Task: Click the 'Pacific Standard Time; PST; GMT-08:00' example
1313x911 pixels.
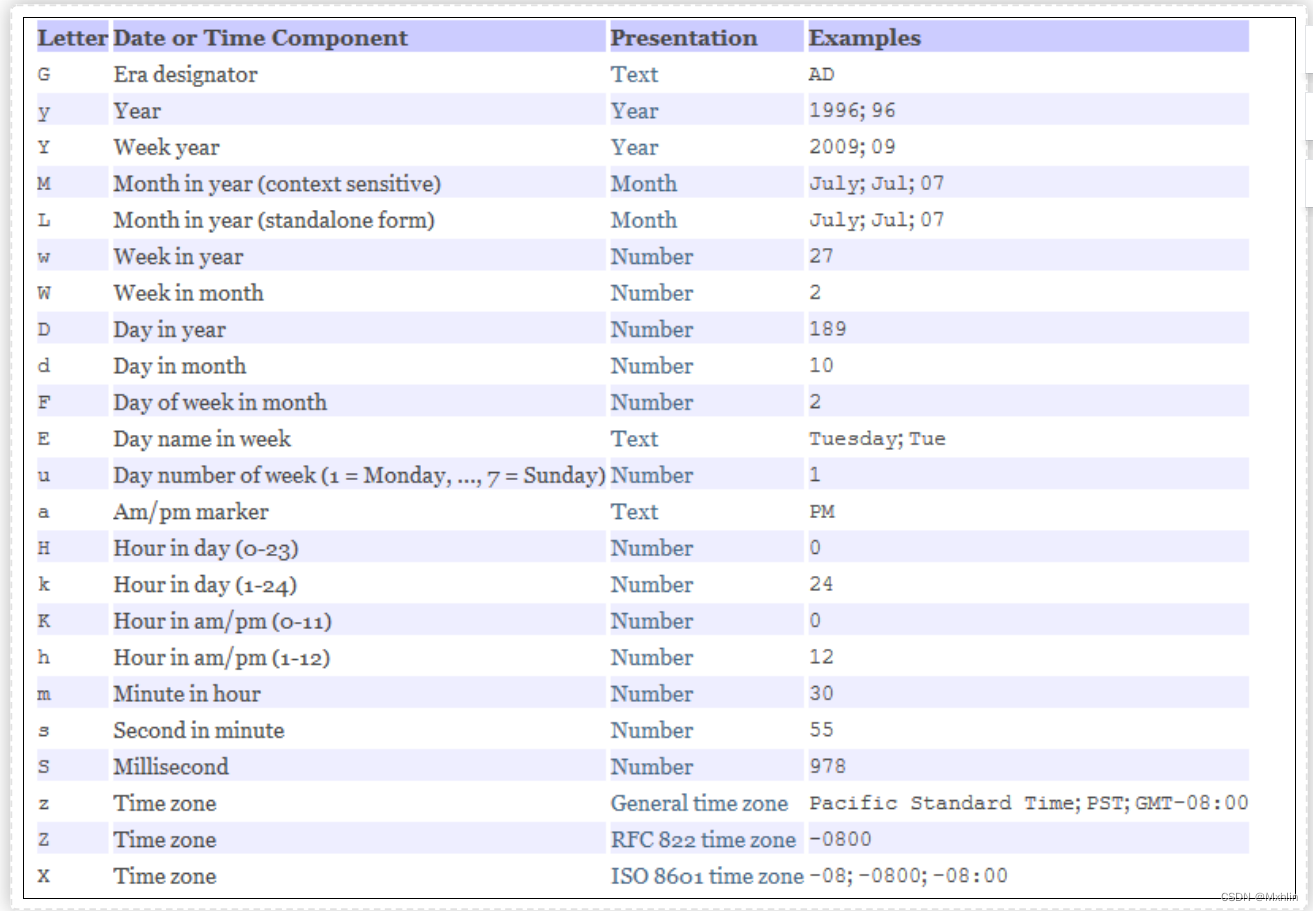Action: pos(1028,803)
